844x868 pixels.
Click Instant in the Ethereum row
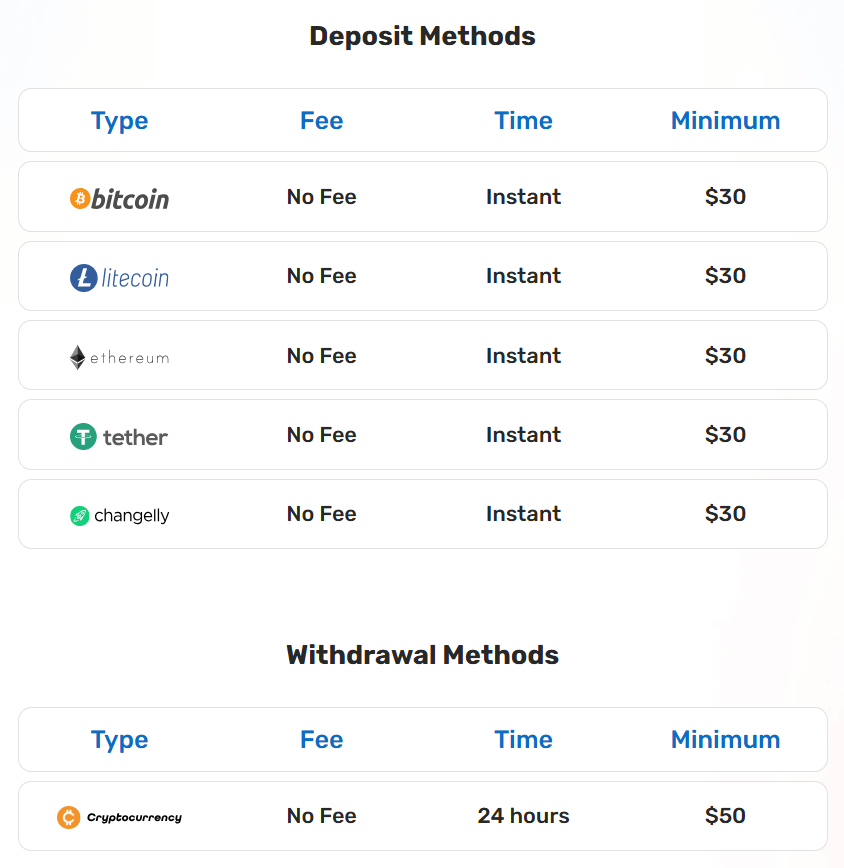pos(523,356)
